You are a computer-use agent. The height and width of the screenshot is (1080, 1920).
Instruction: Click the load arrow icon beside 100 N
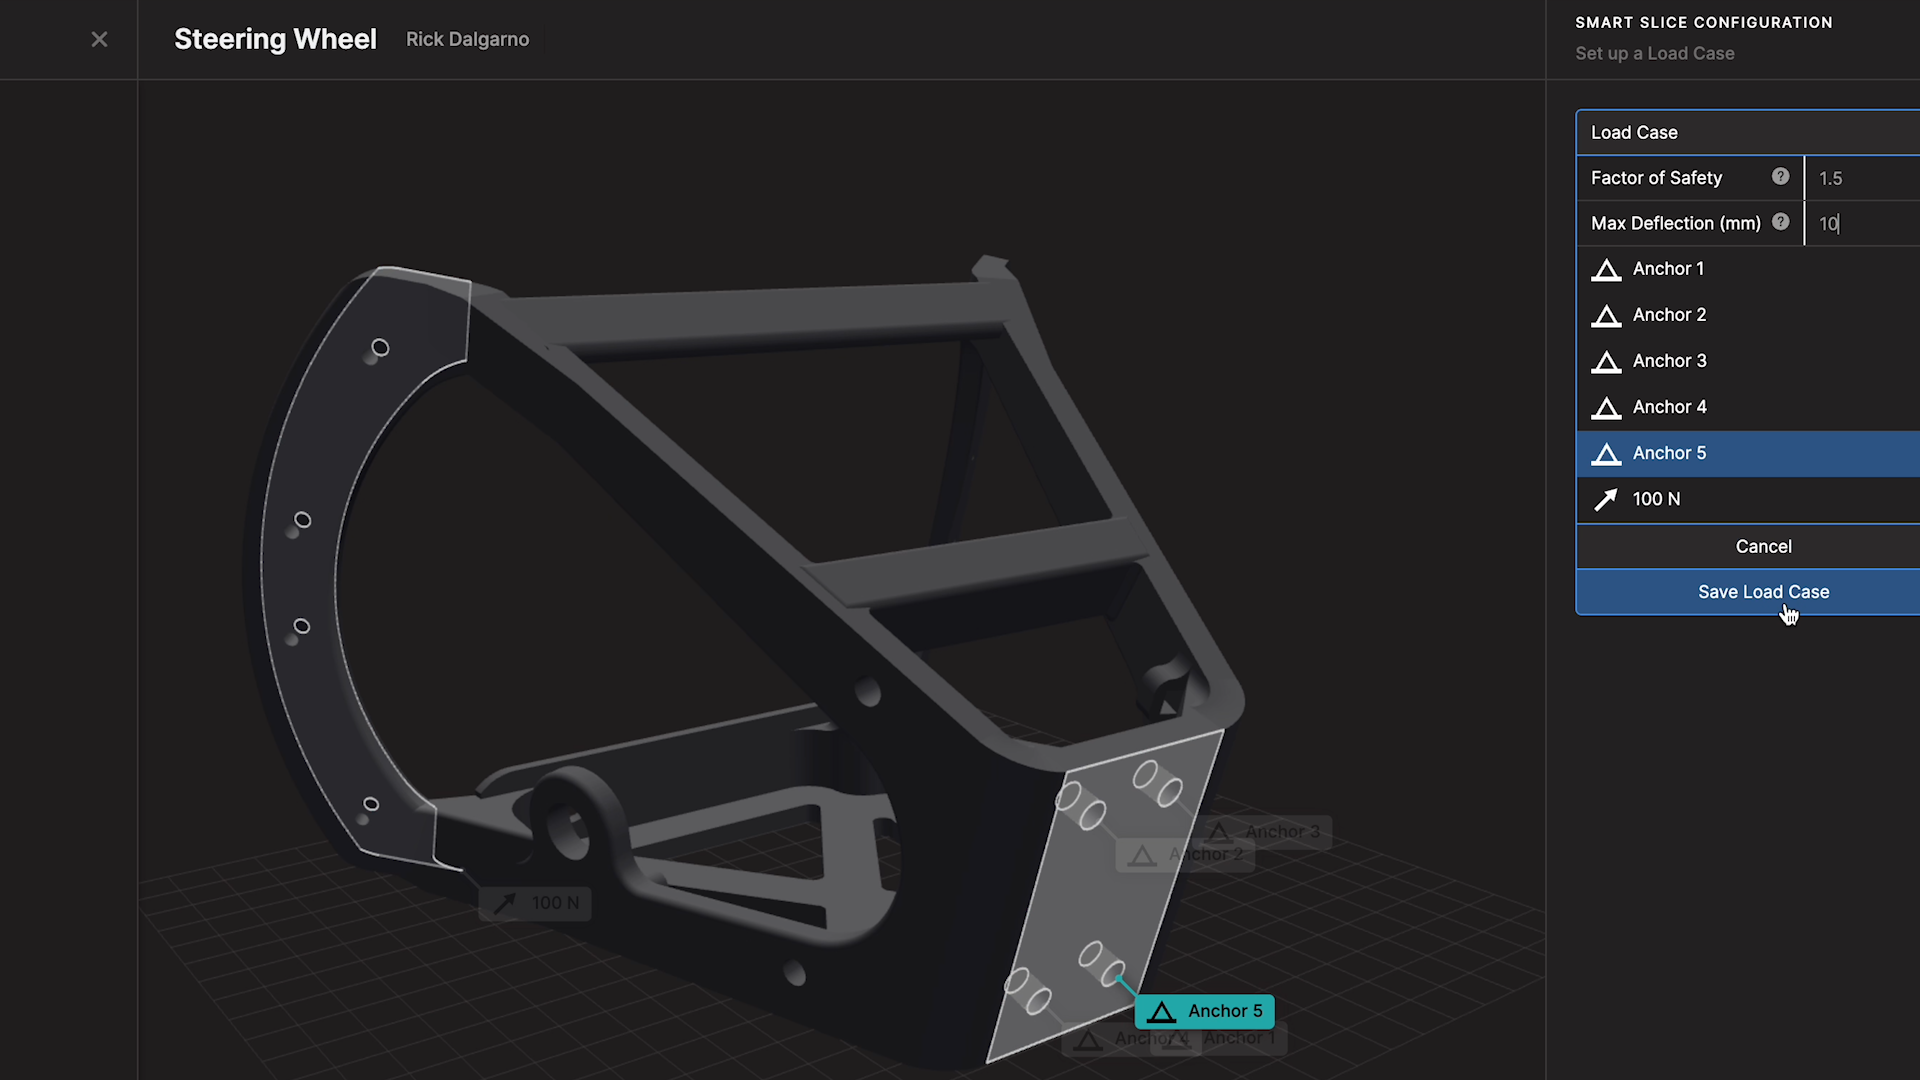click(x=1607, y=499)
